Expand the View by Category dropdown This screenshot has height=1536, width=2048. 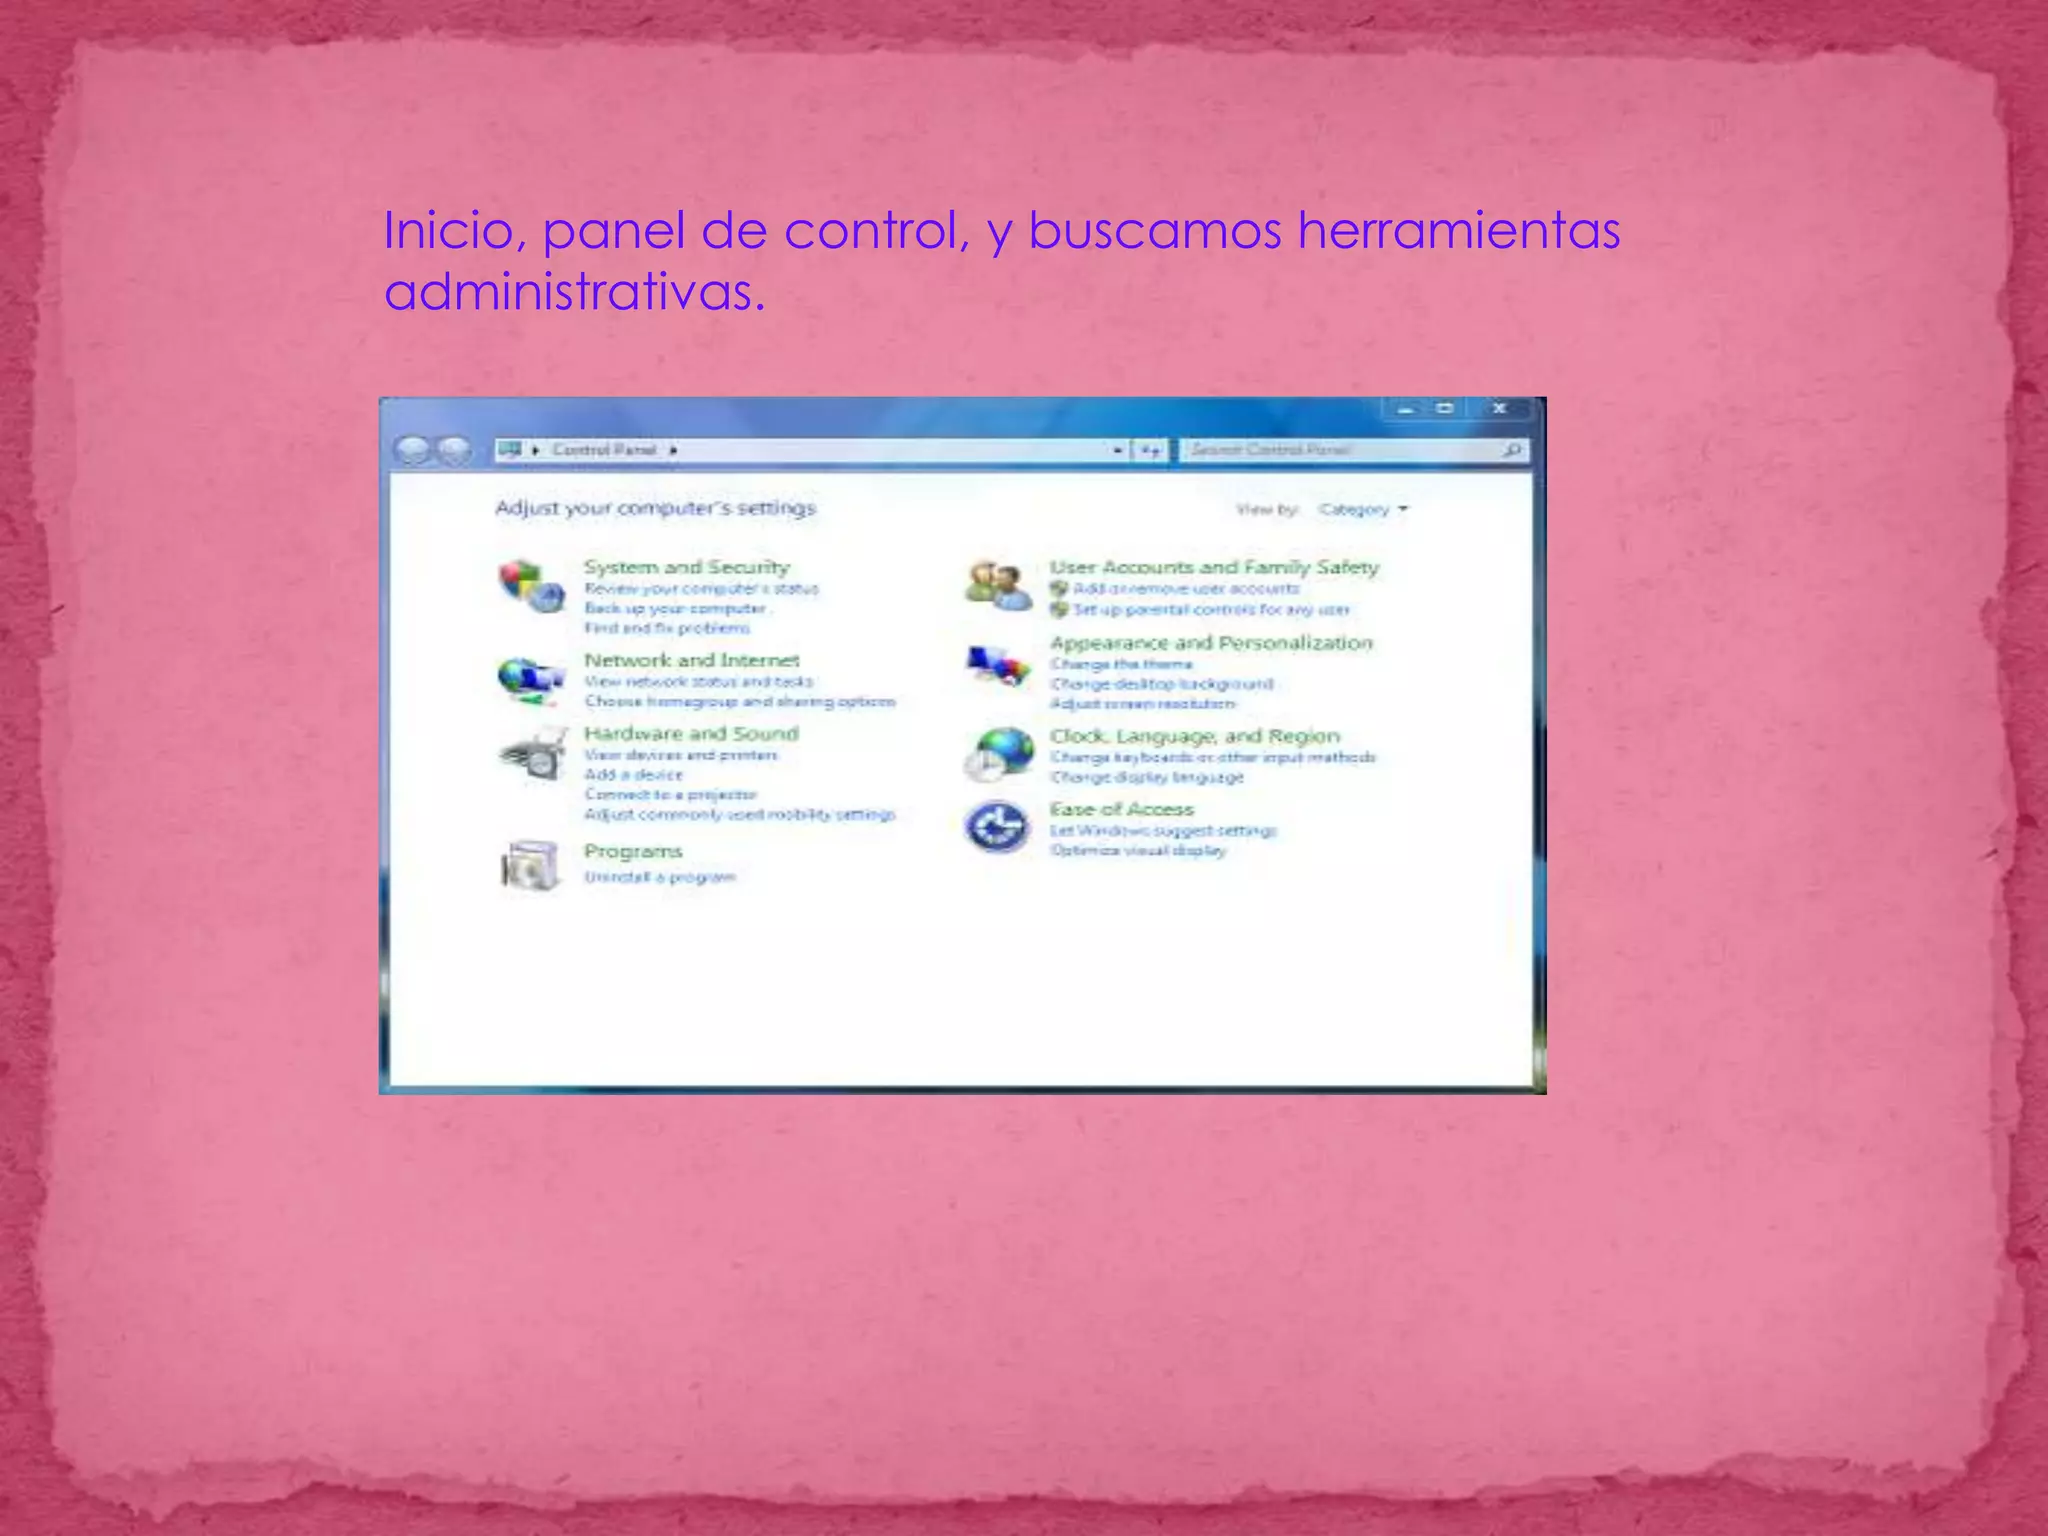click(1362, 510)
